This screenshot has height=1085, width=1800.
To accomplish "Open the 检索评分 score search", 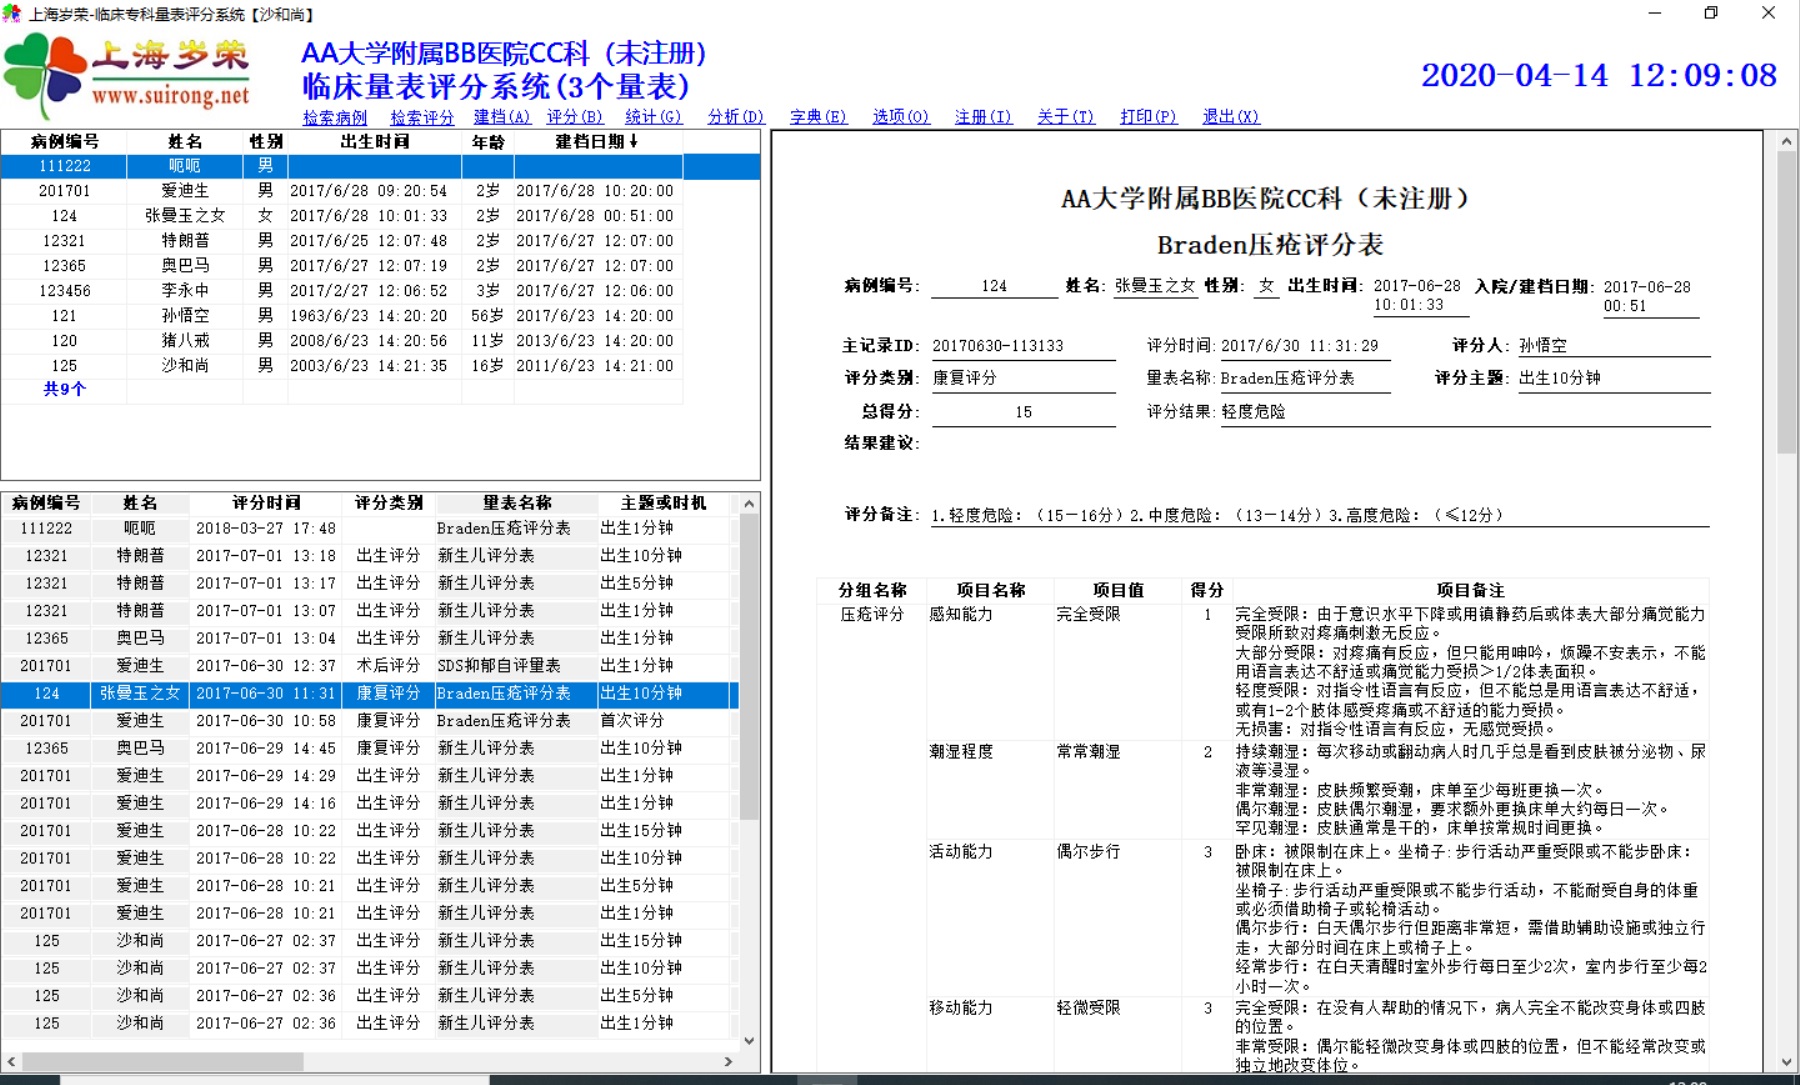I will click(x=421, y=117).
